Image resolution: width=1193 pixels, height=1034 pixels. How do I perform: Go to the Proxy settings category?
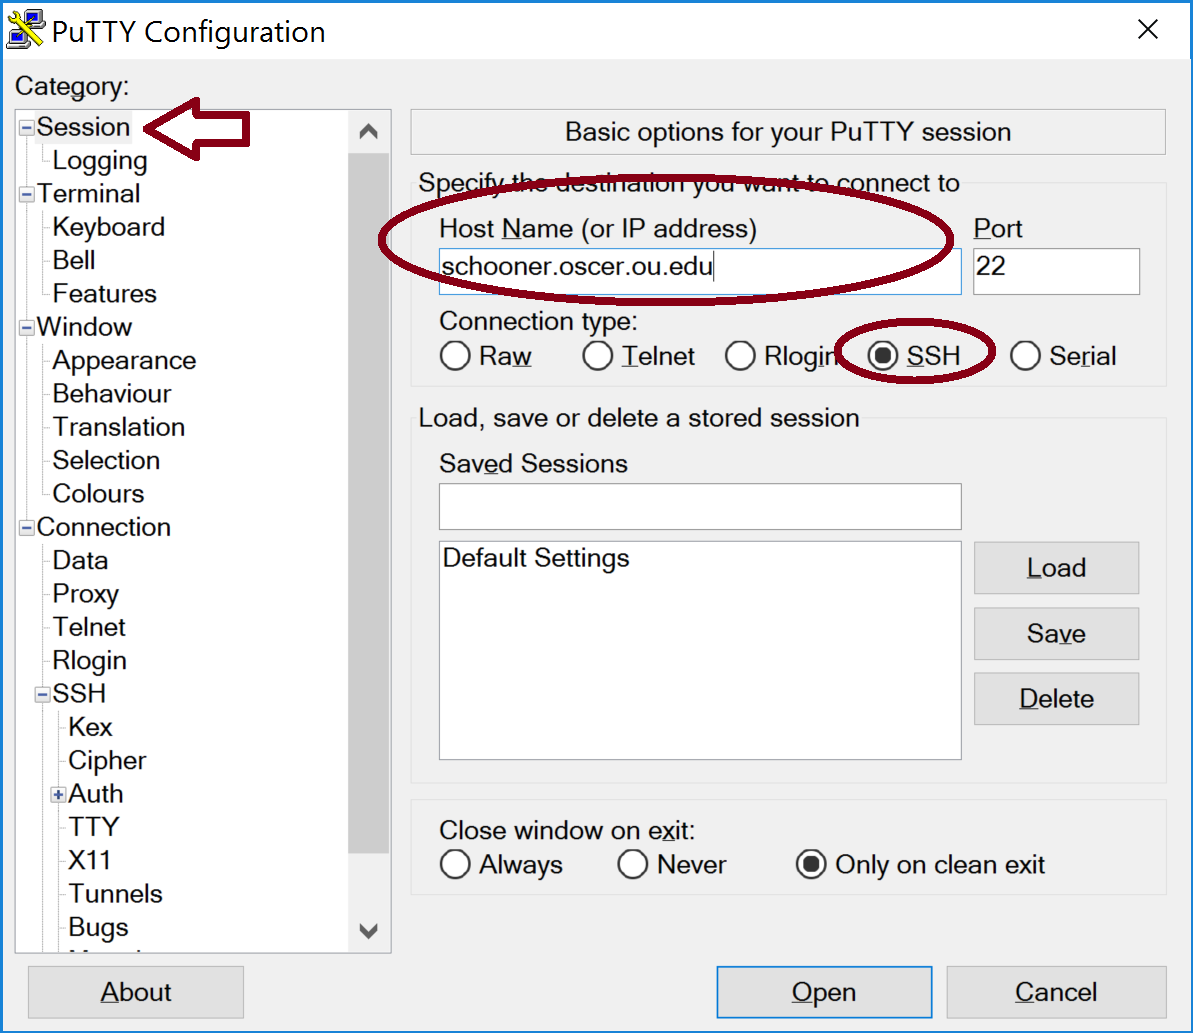[x=86, y=594]
